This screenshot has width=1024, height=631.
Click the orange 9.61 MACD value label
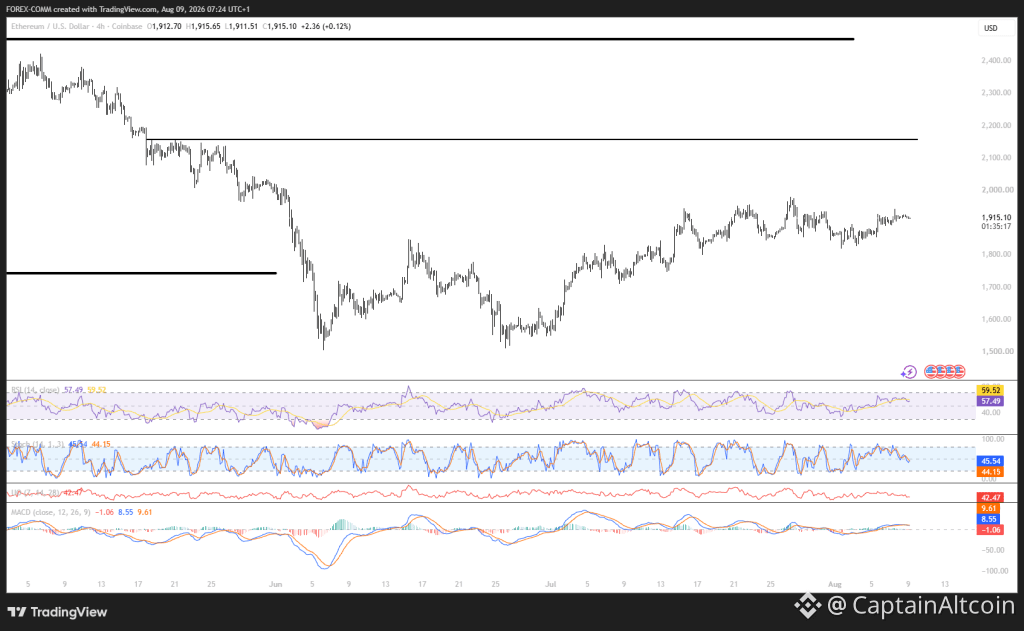point(989,508)
